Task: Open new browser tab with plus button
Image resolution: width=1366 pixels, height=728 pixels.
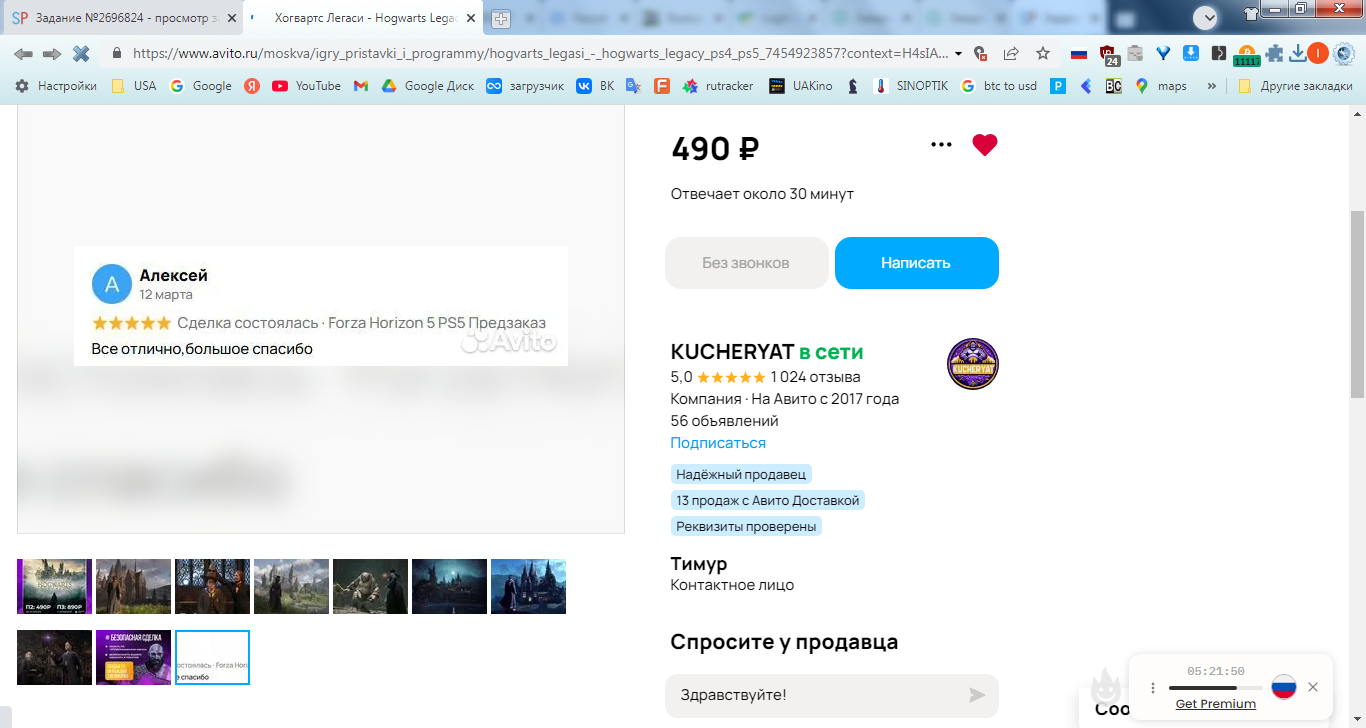Action: [x=501, y=19]
